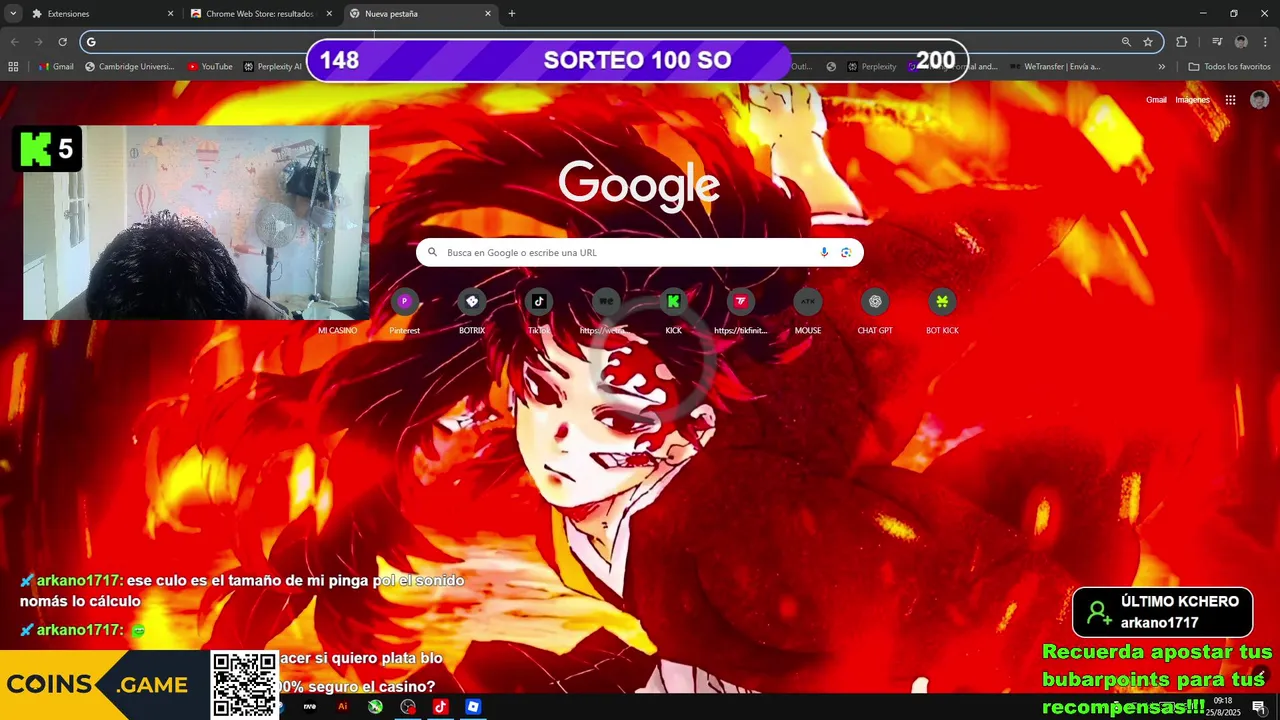
Task: Open Google account avatar on page
Action: pyautogui.click(x=1260, y=100)
